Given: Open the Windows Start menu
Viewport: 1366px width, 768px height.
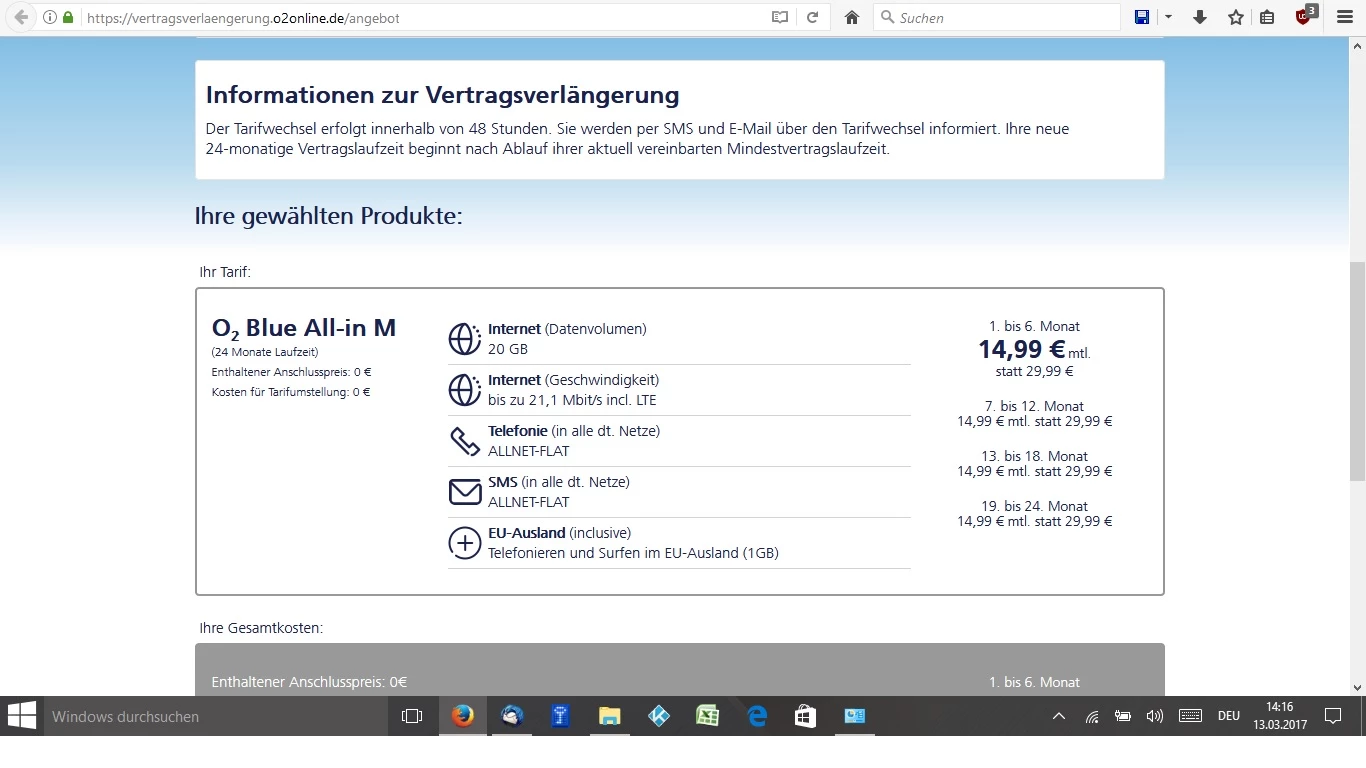Looking at the screenshot, I should tap(22, 716).
